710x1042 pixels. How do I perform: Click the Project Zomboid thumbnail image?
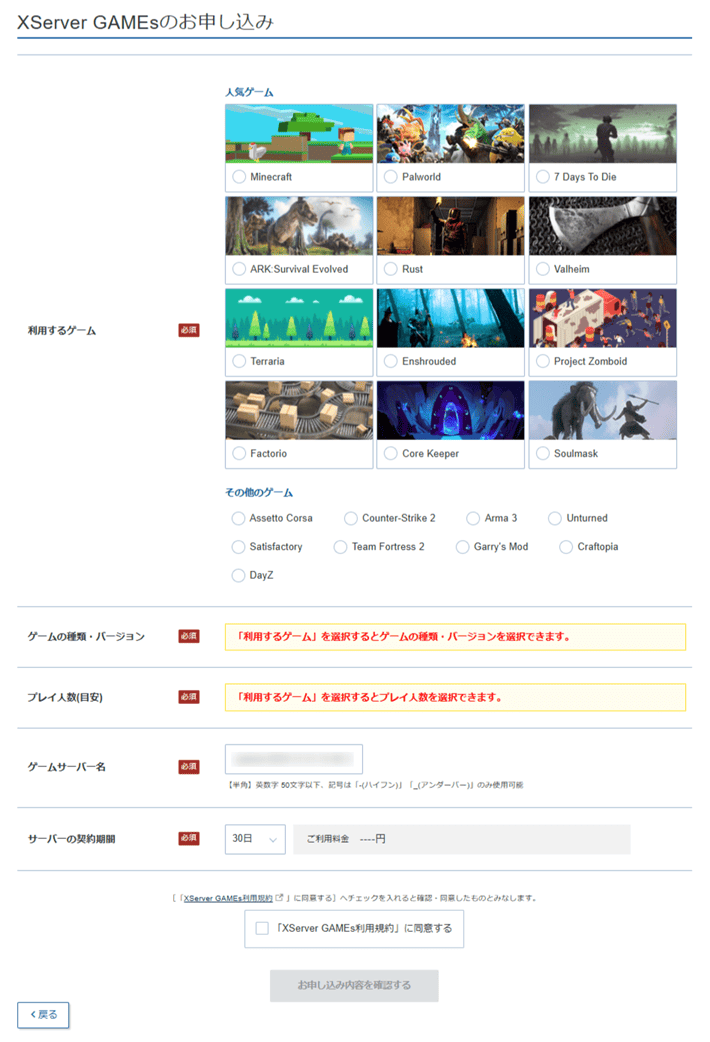603,318
